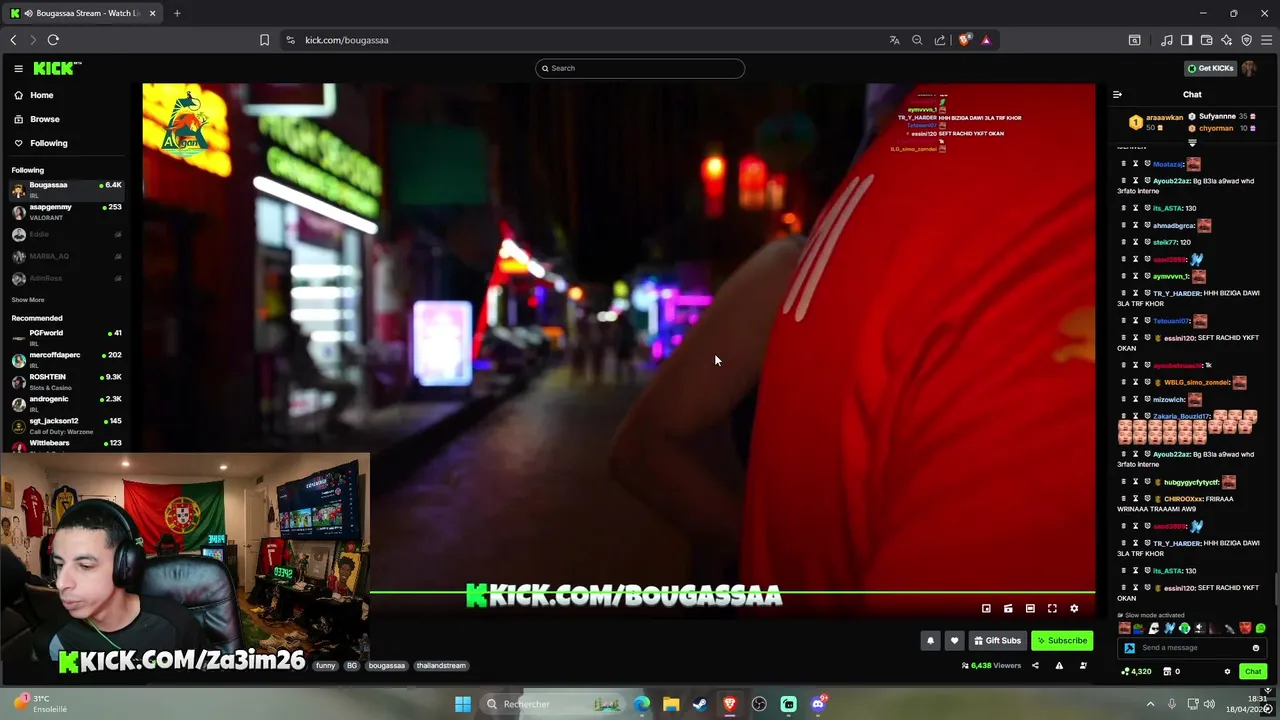Reload the page in browser toolbar
This screenshot has height=720, width=1280.
tap(53, 40)
